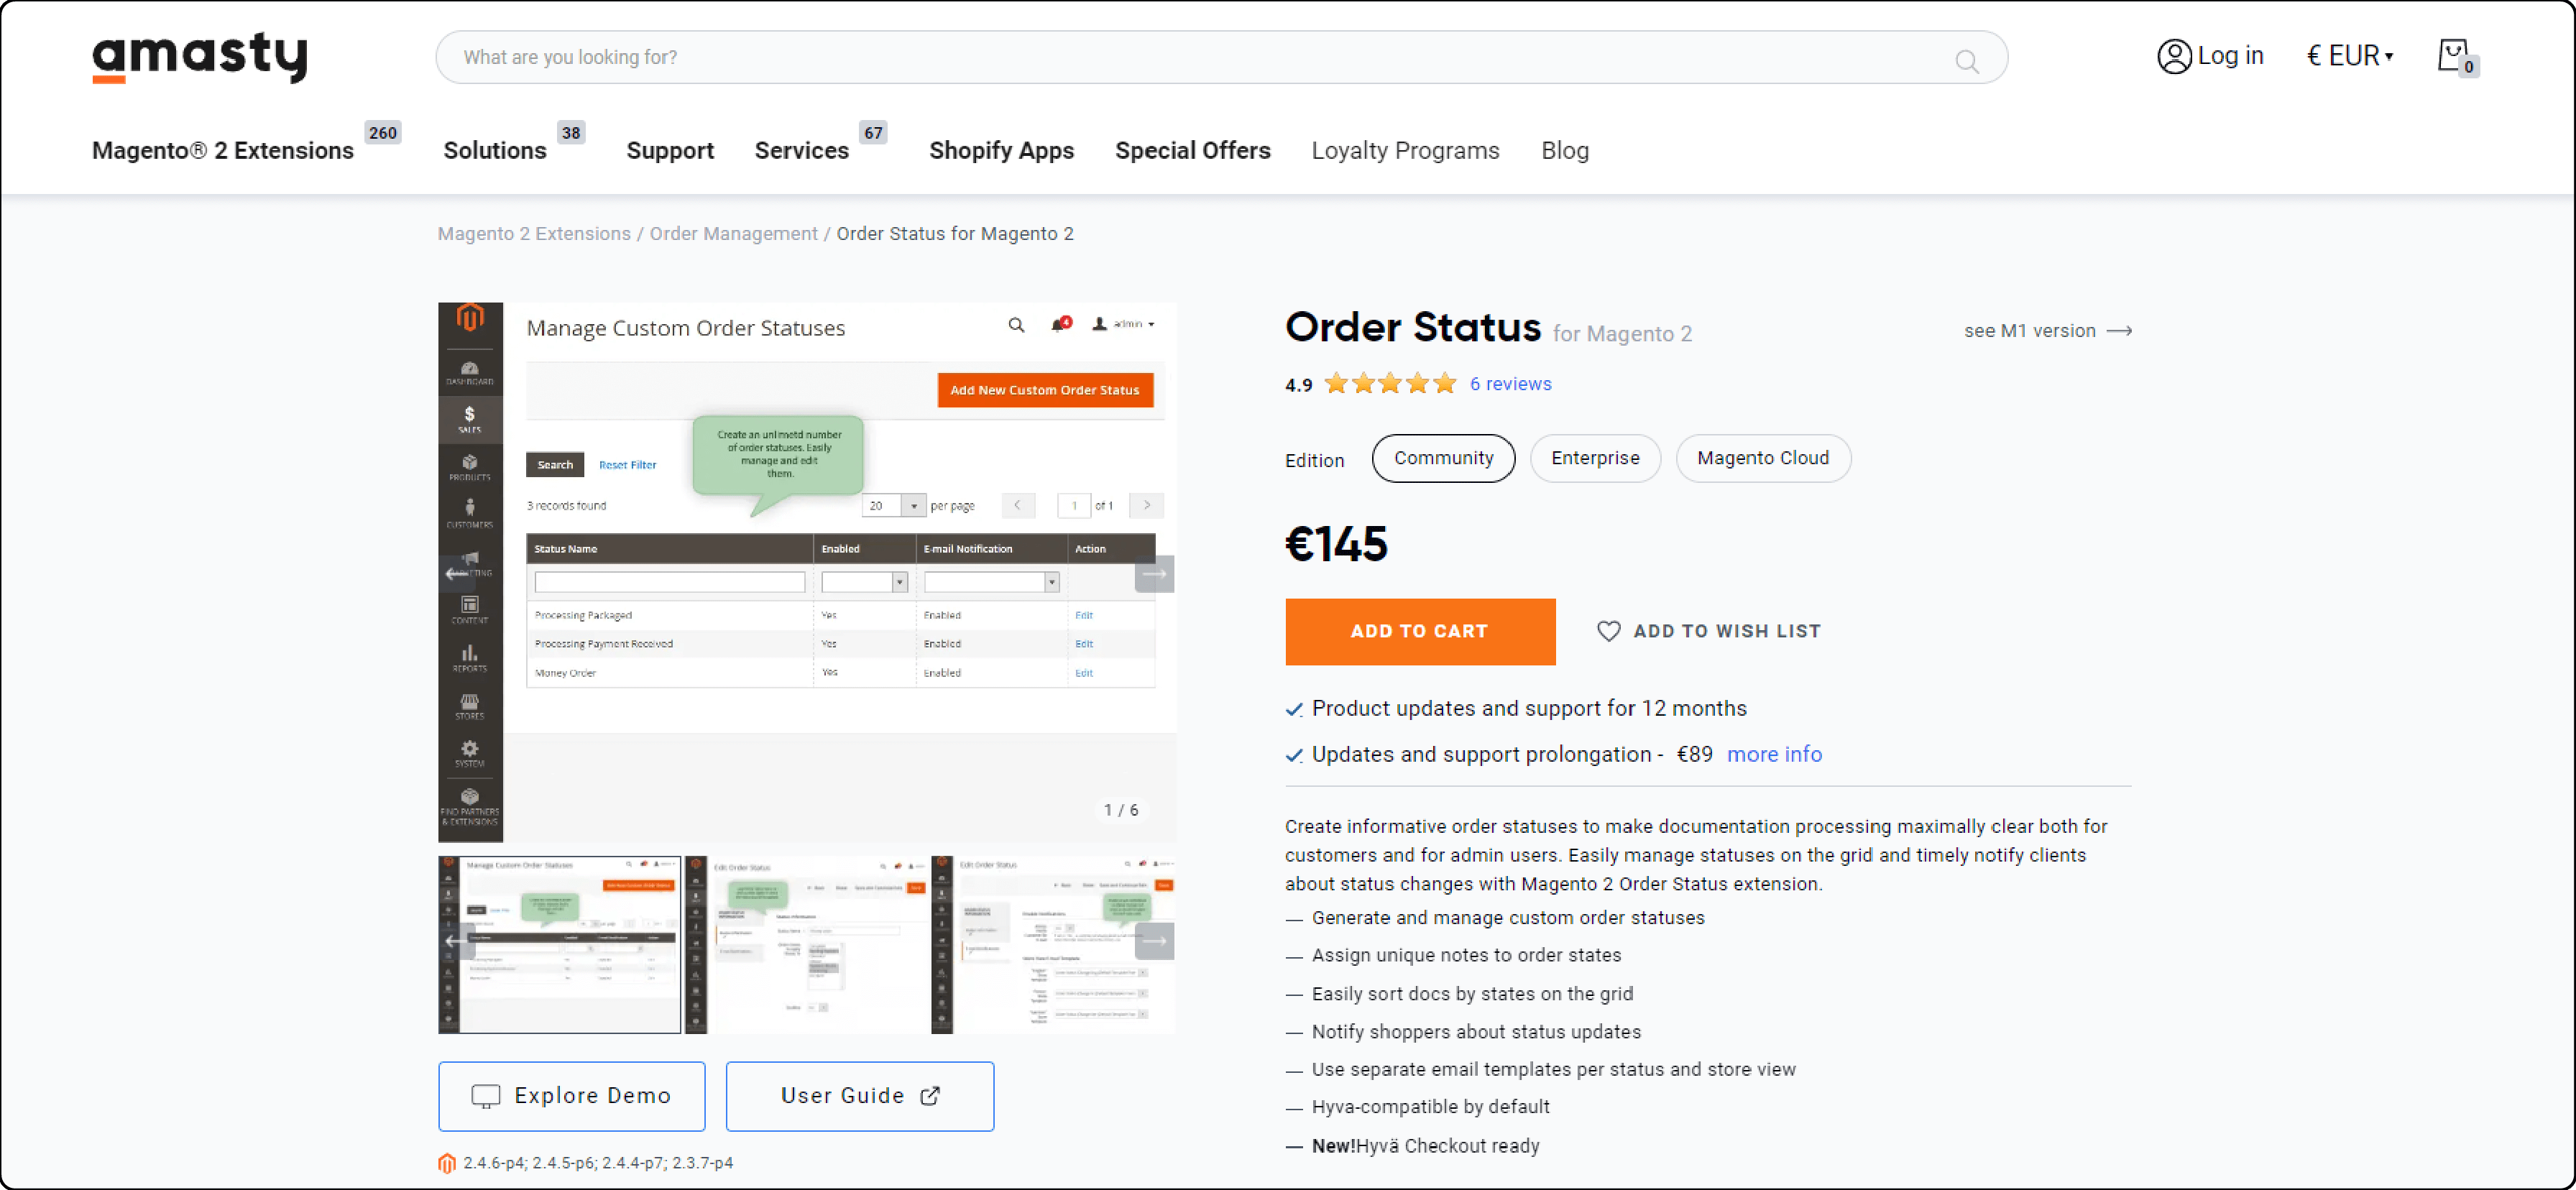Select the first gallery thumbnail Manage Custom Order Statuses
2576x1190 pixels.
[560, 944]
